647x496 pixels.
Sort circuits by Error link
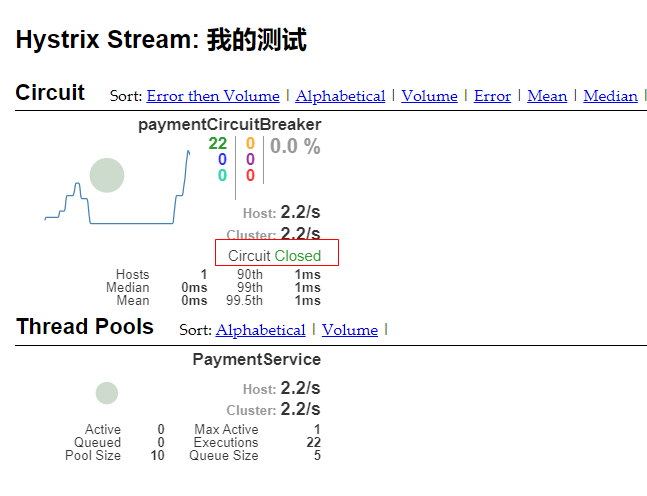492,96
